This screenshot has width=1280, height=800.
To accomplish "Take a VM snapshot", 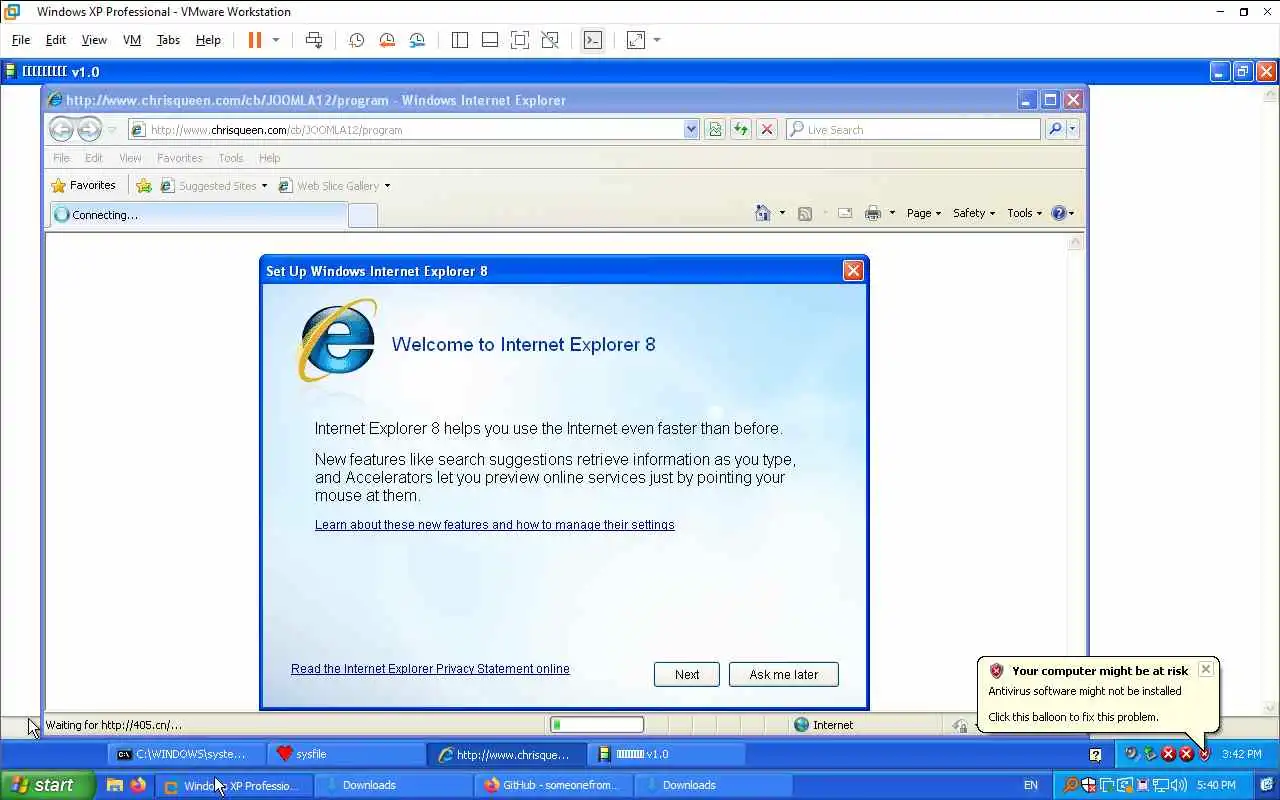I will click(356, 40).
